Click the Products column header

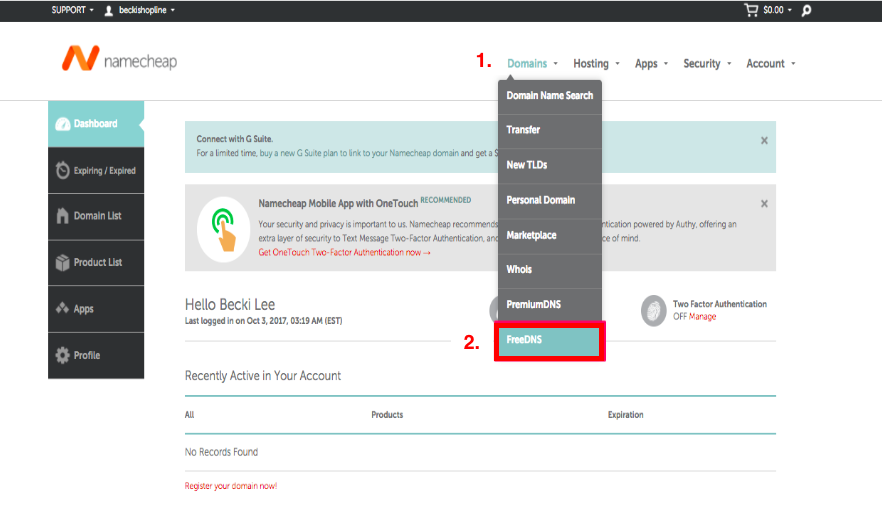387,415
